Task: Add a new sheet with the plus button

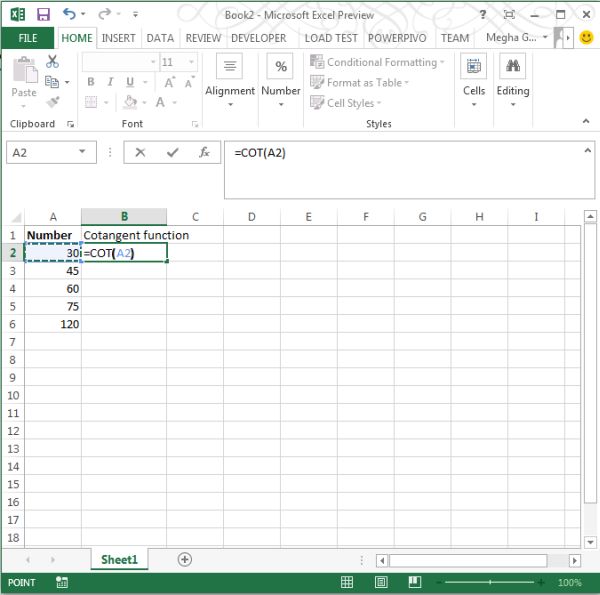Action: click(x=184, y=559)
